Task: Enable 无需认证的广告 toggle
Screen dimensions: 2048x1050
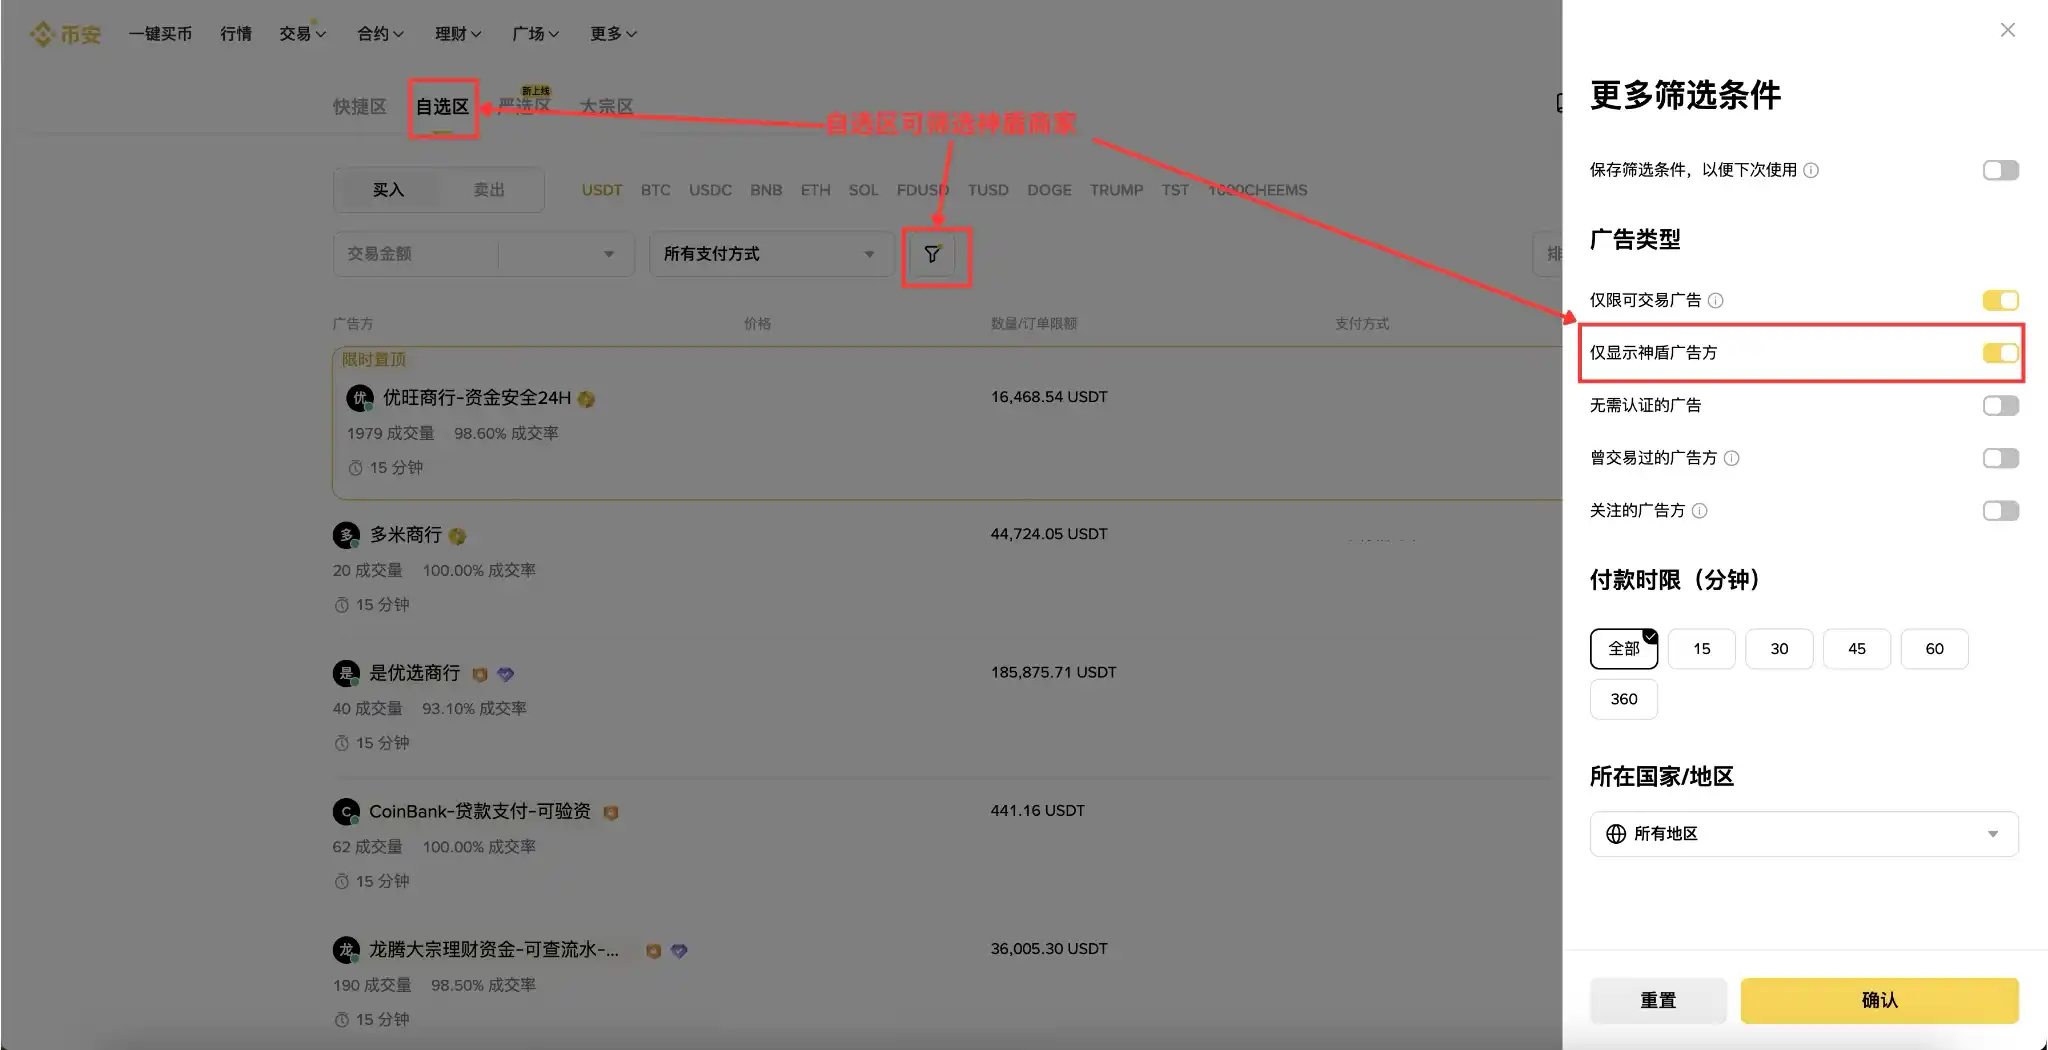Action: tap(2001, 405)
